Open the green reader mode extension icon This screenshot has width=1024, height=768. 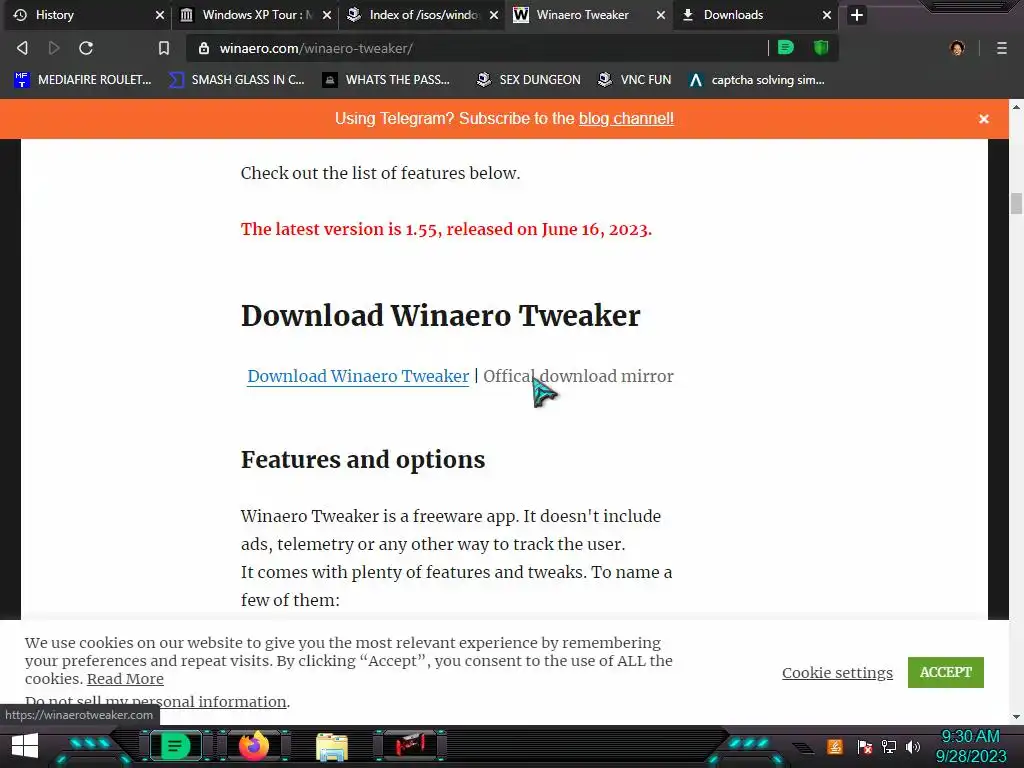pos(786,47)
